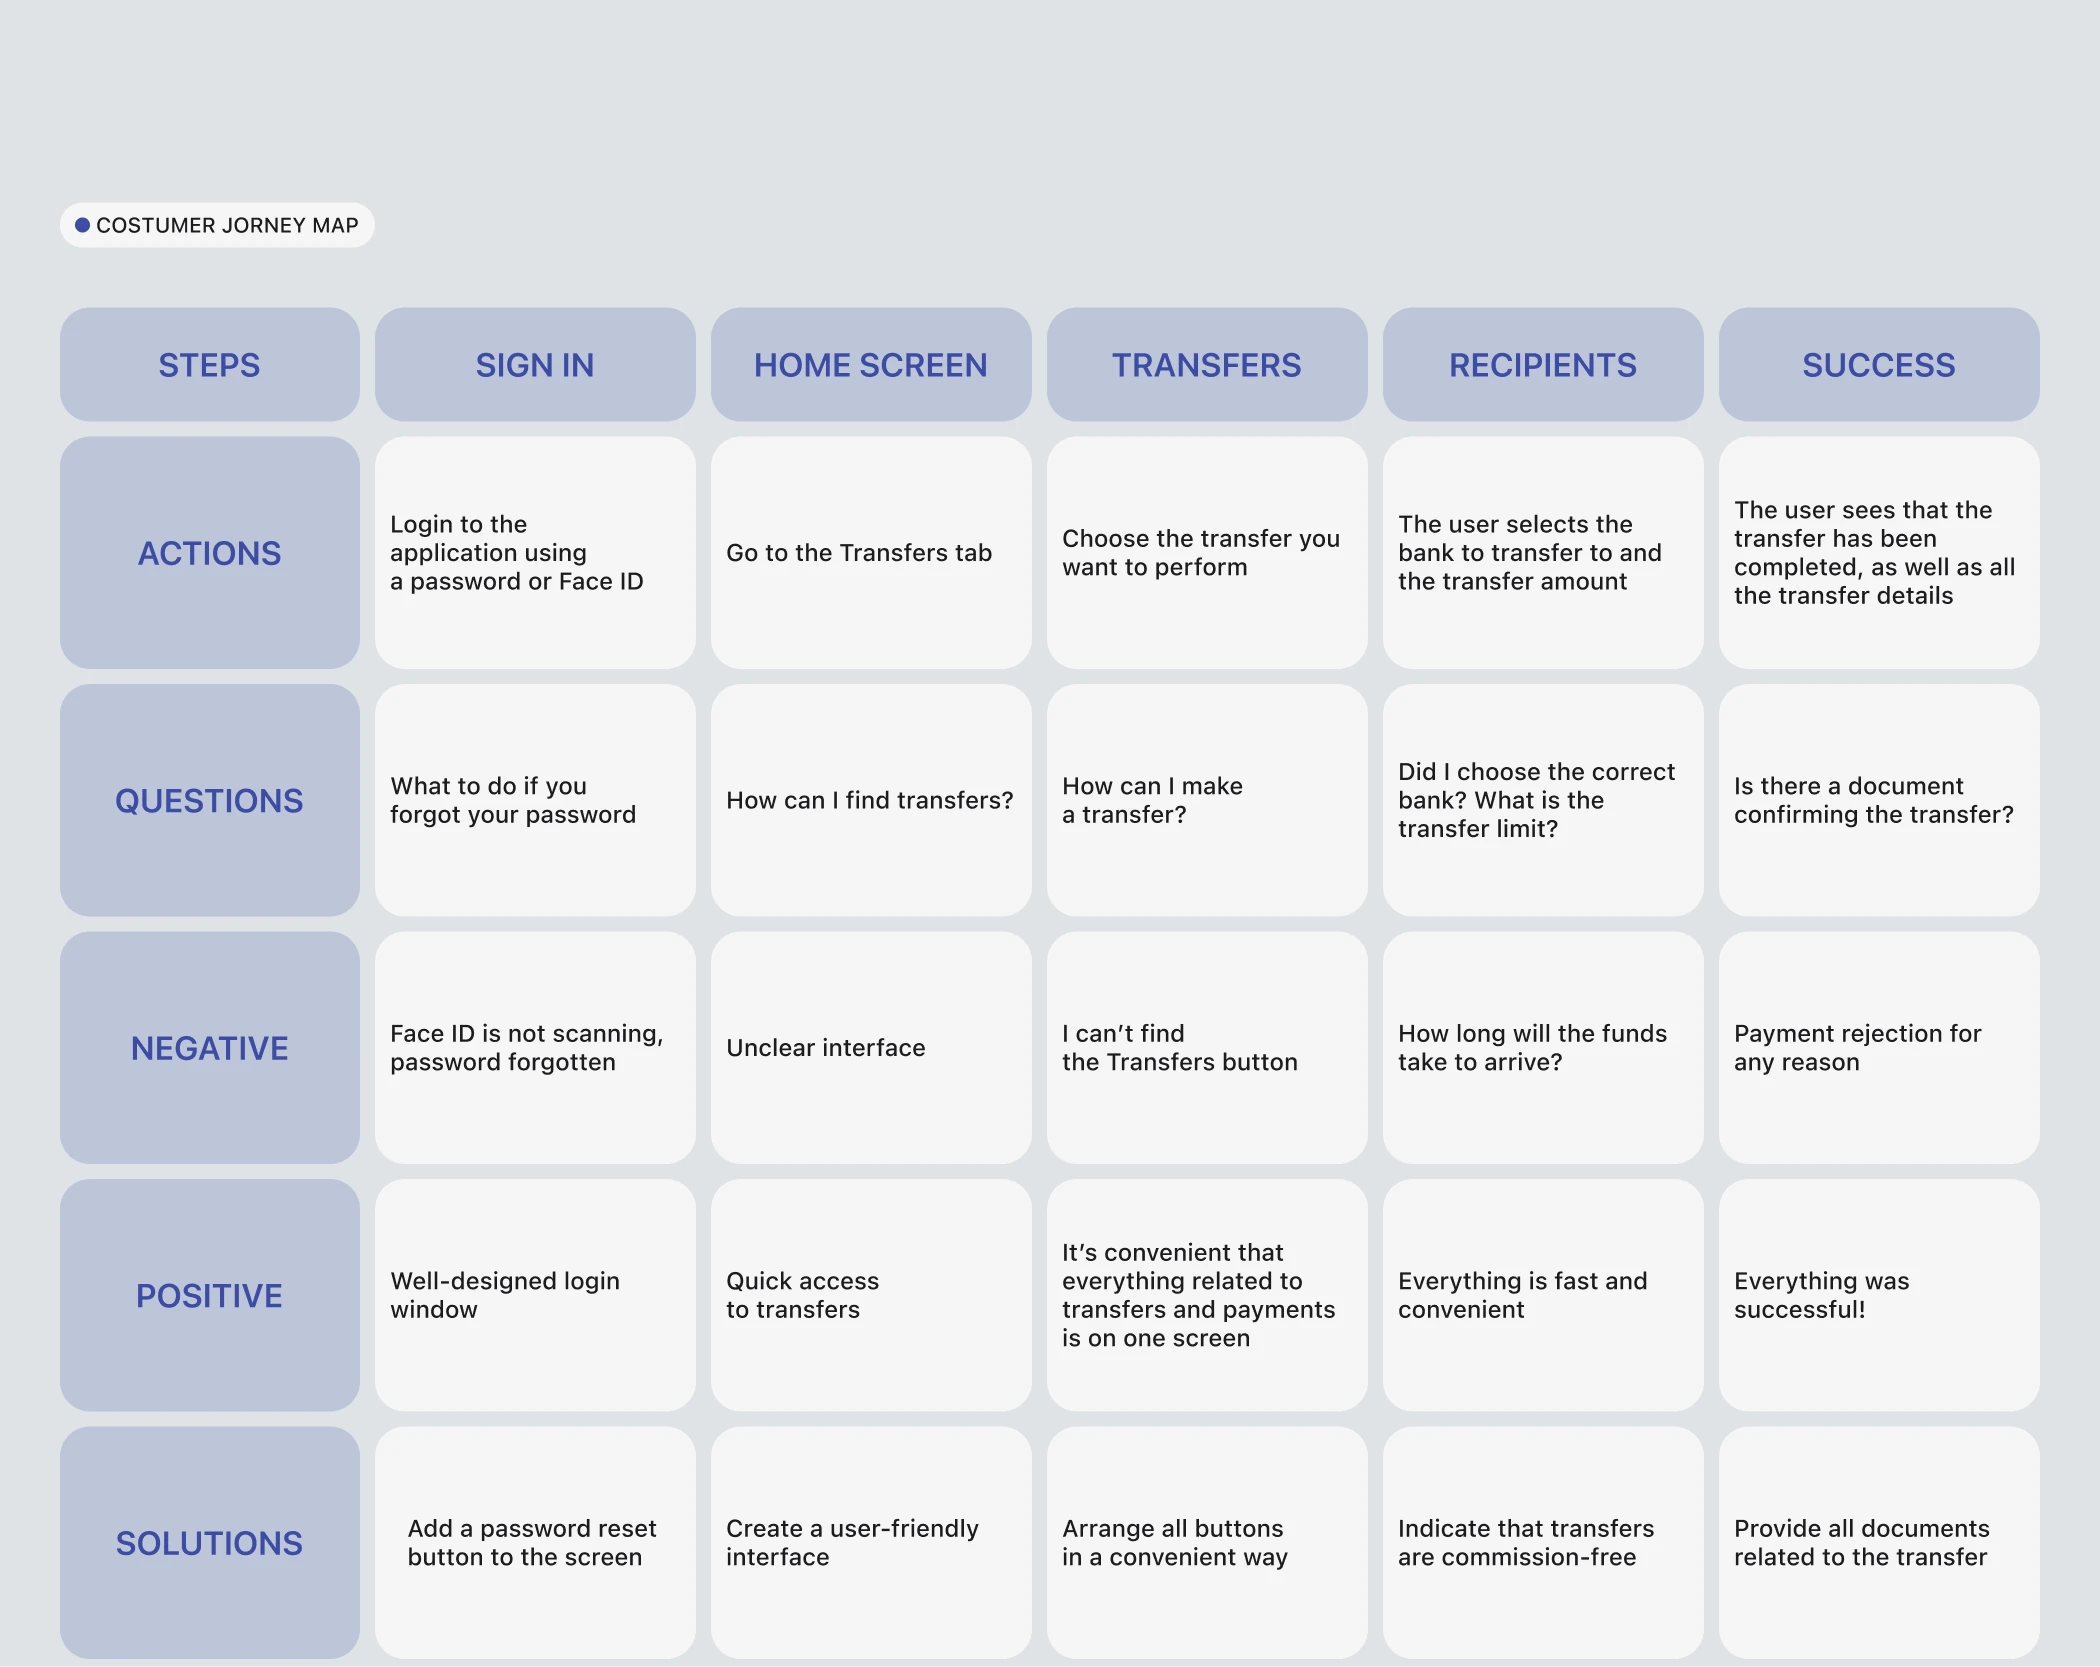
Task: Click the QUESTIONS row label
Action: (209, 800)
